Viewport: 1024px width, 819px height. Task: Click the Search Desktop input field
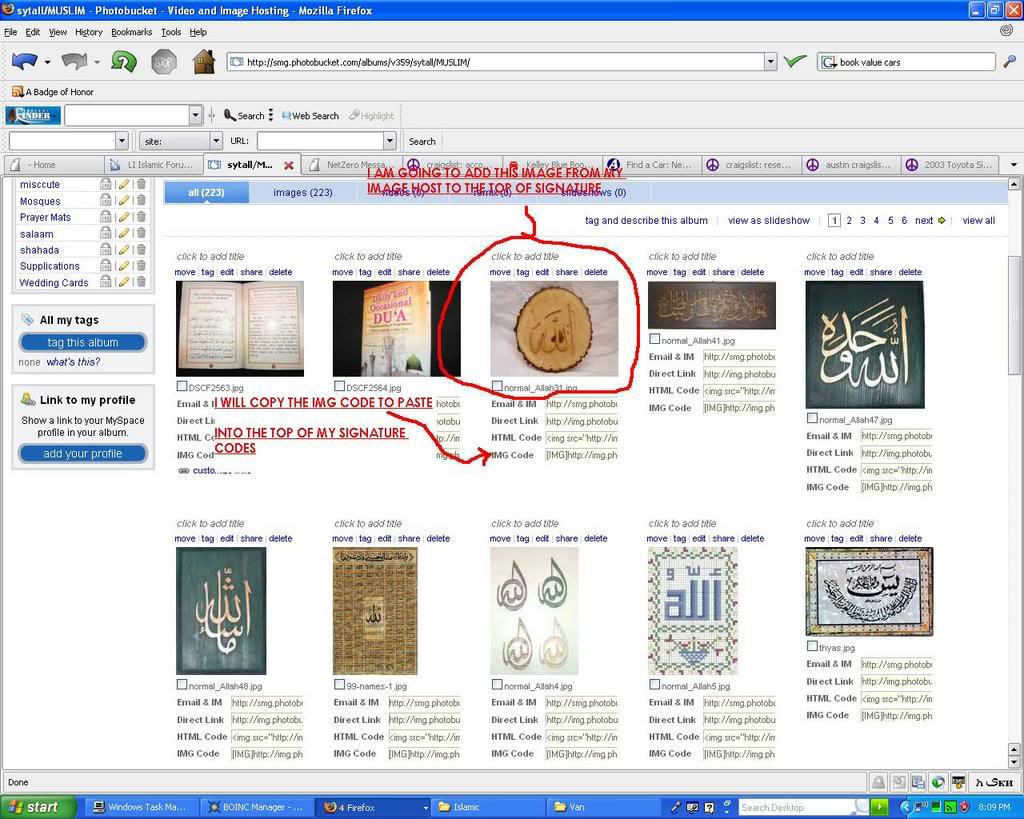coord(803,807)
